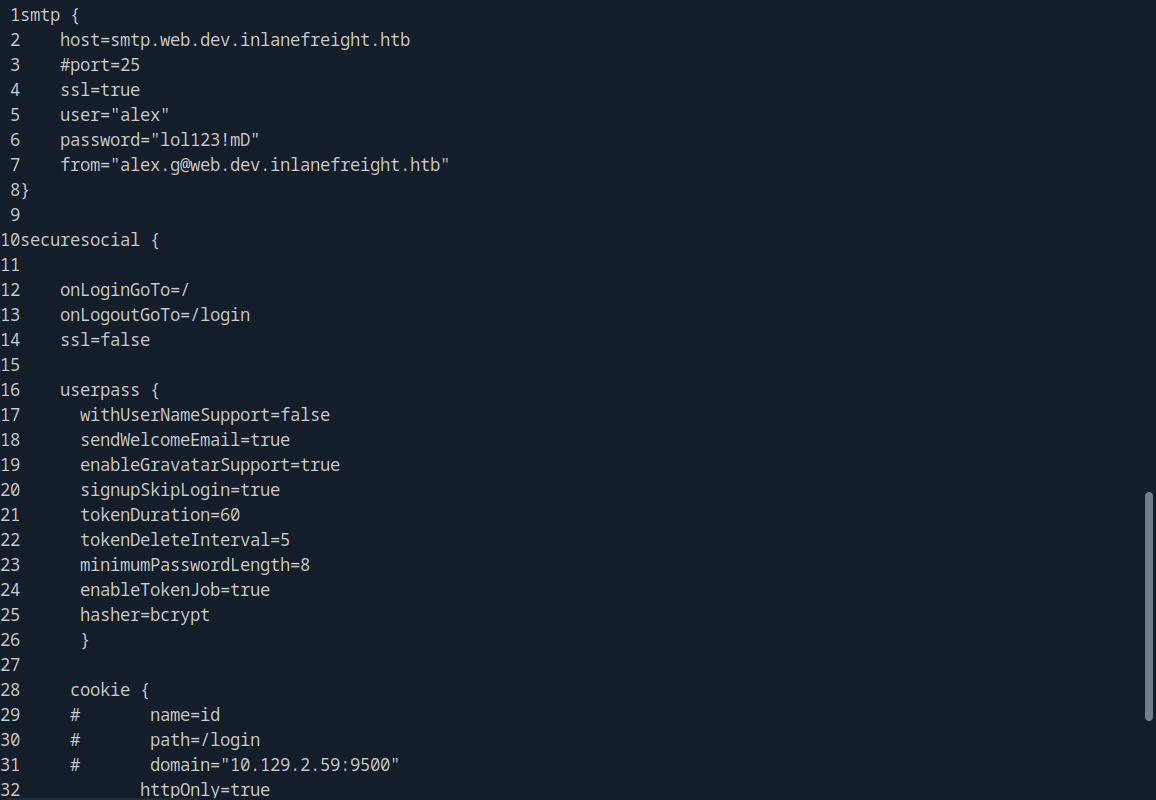Click the 'cookie {' block header
Image resolution: width=1156 pixels, height=800 pixels.
tap(109, 690)
